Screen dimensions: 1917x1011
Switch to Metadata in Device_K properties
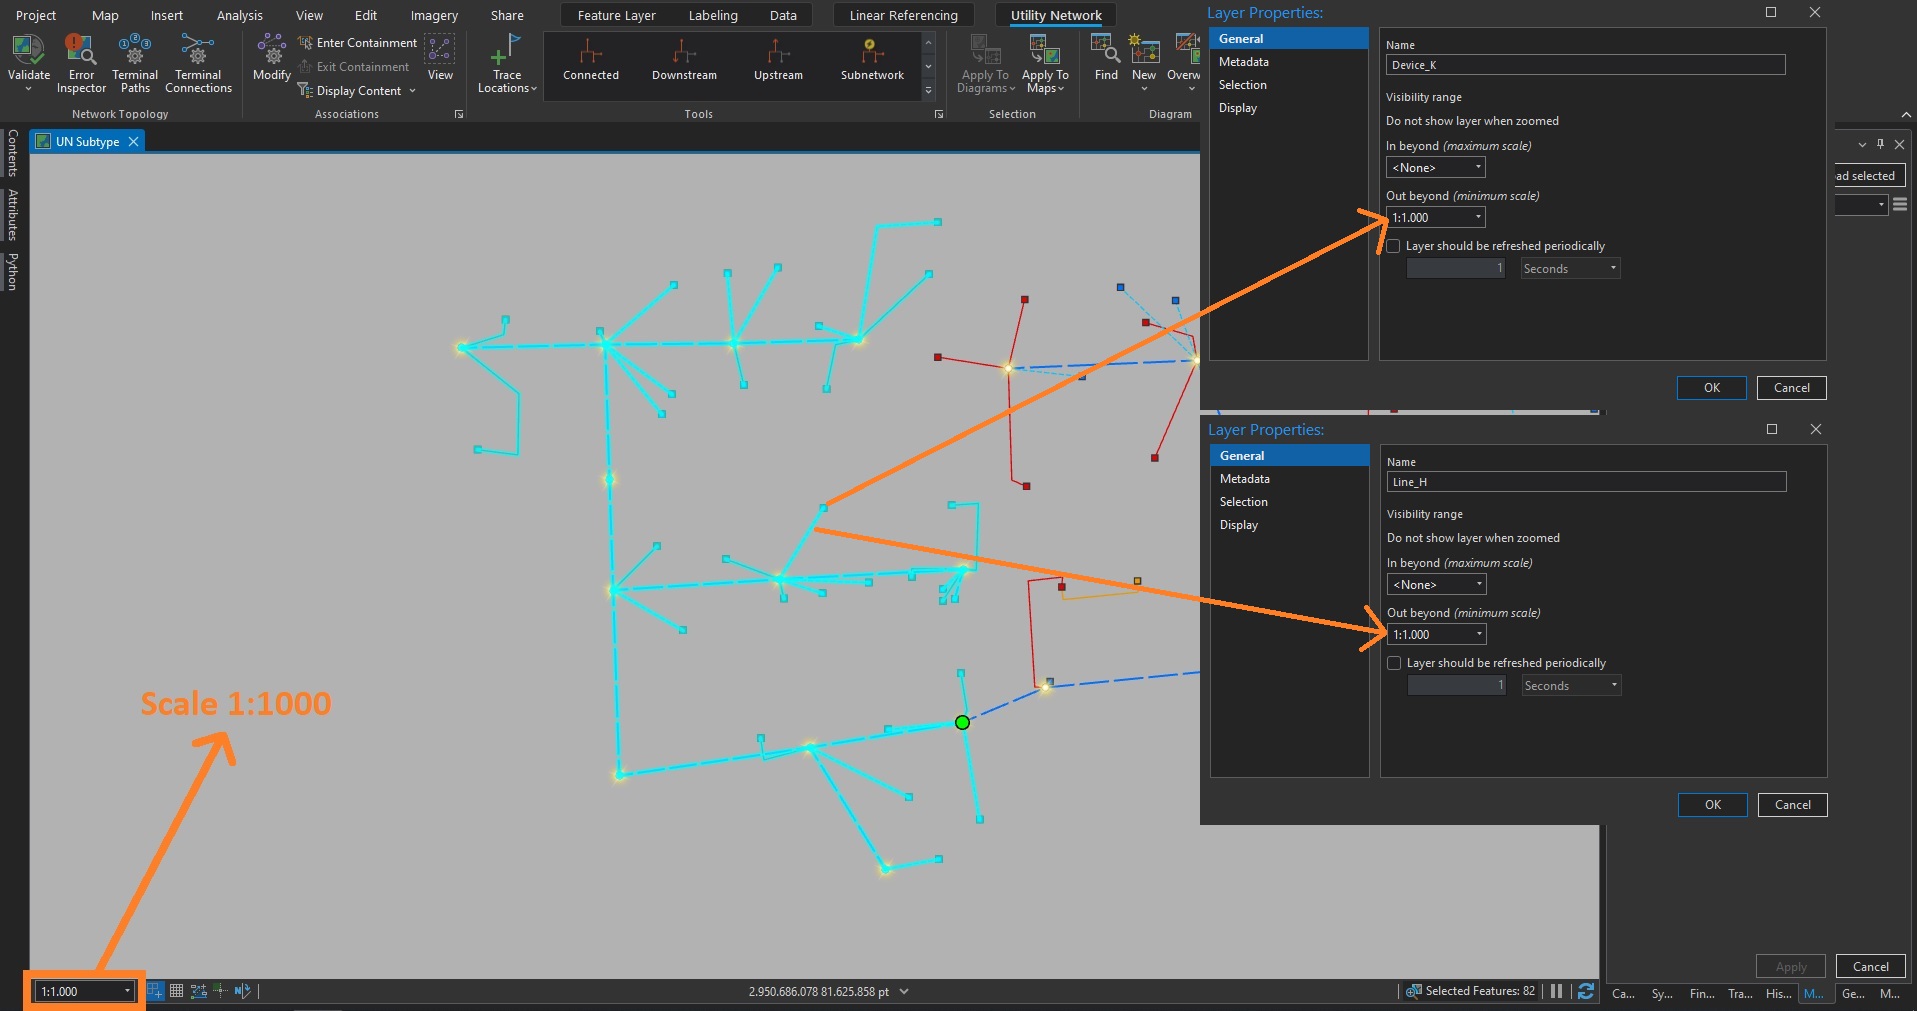pos(1243,62)
